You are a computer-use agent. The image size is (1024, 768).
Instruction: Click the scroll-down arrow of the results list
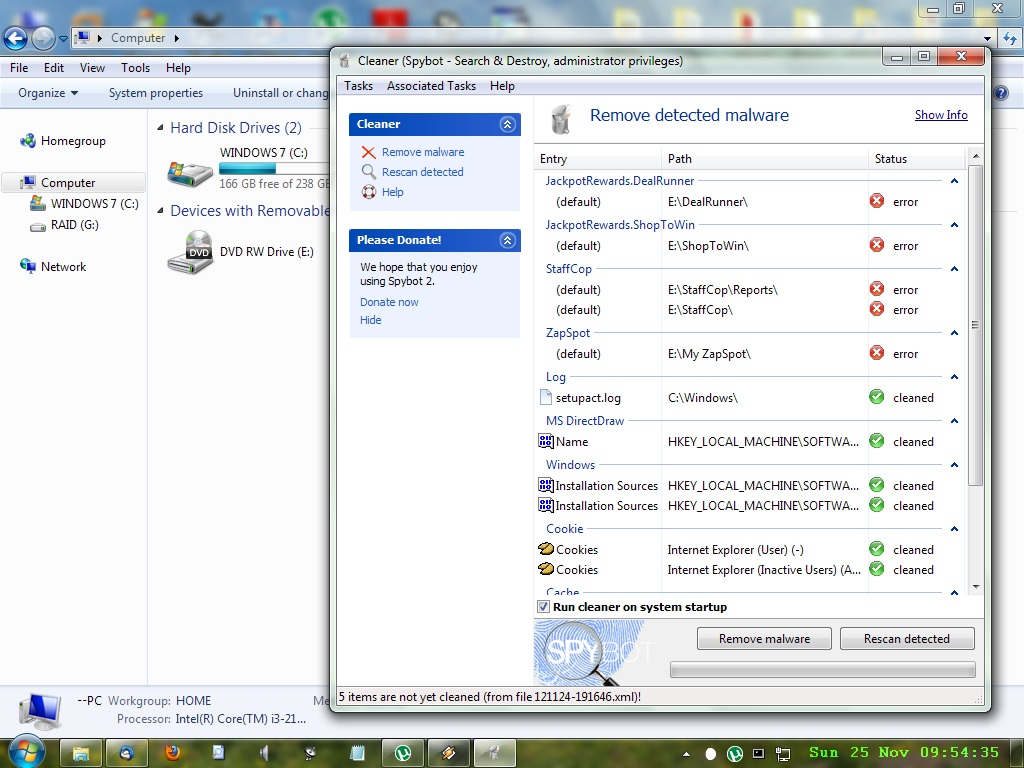coord(975,586)
